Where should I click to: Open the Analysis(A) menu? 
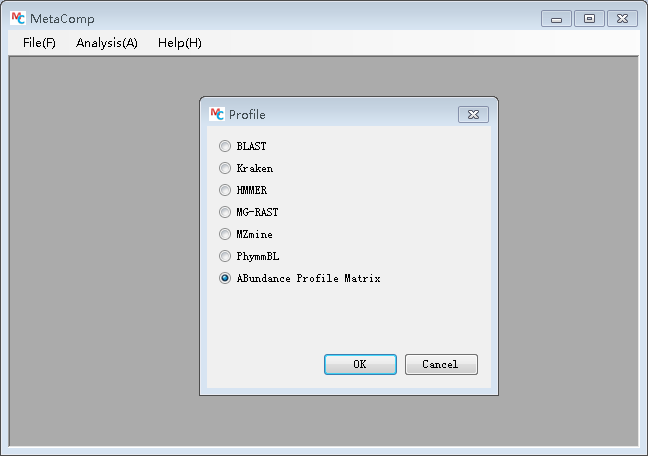[107, 43]
